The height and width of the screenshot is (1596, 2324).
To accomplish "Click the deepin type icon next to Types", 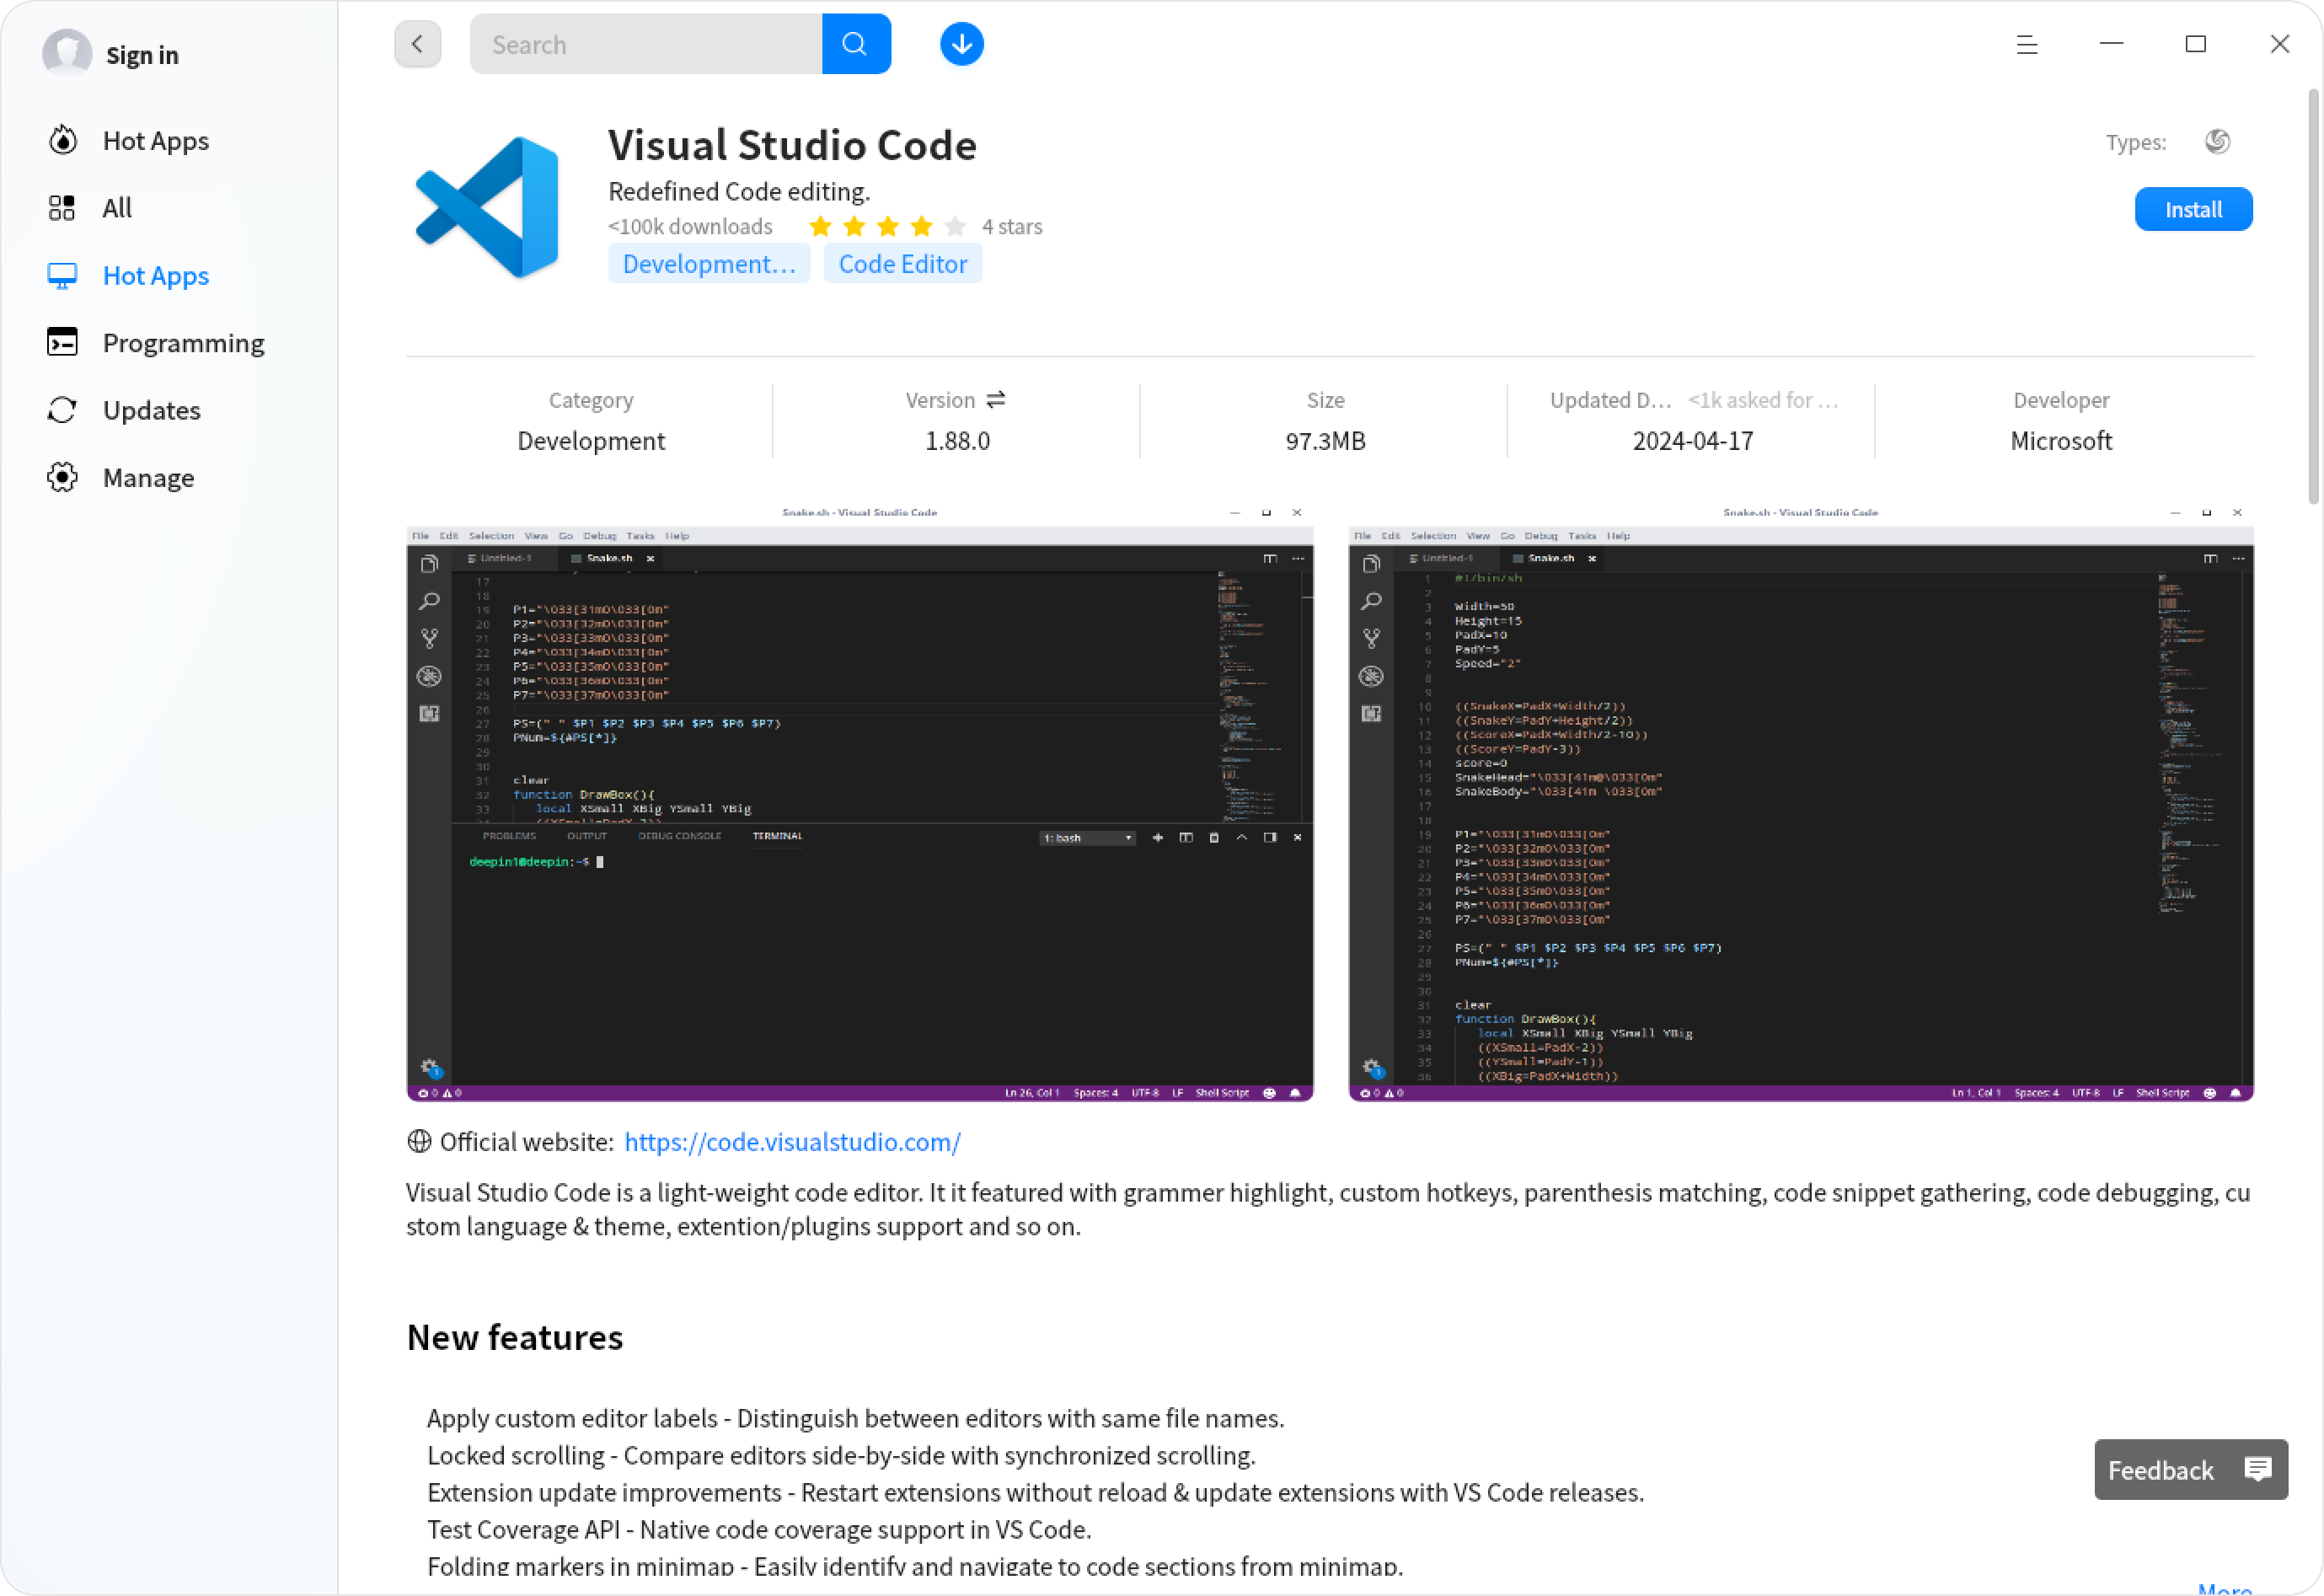I will coord(2217,142).
